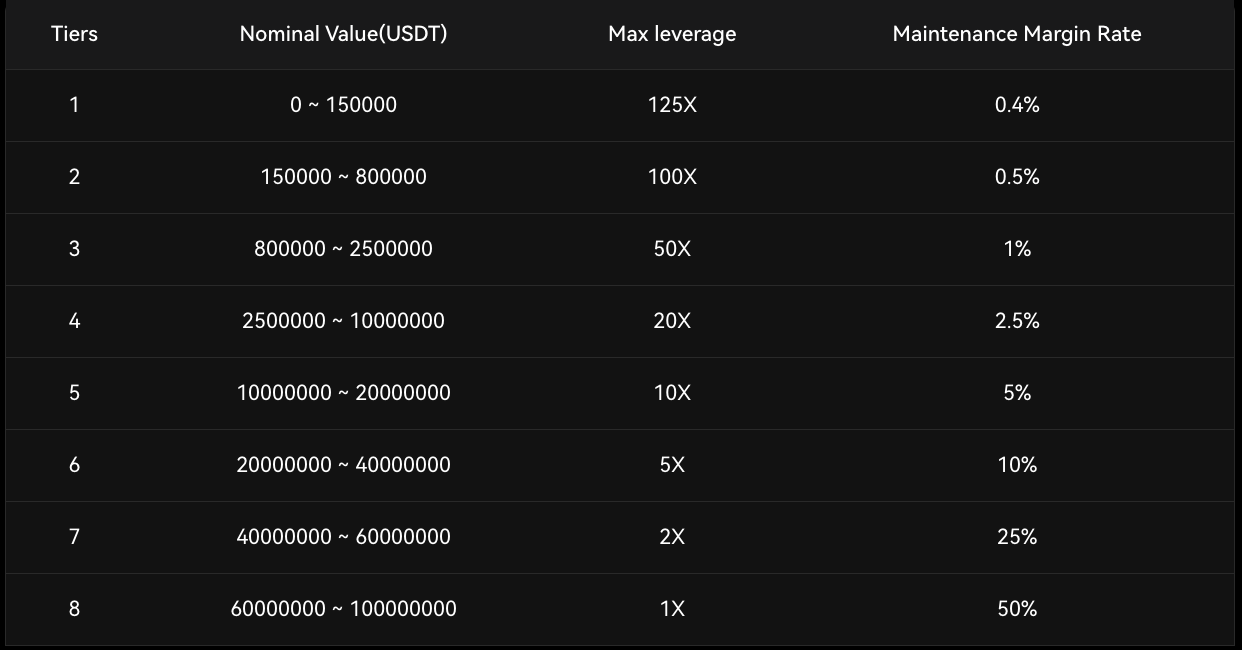Select the 150000 ~ 800000 value range
Image resolution: width=1242 pixels, height=650 pixels.
[x=343, y=177]
